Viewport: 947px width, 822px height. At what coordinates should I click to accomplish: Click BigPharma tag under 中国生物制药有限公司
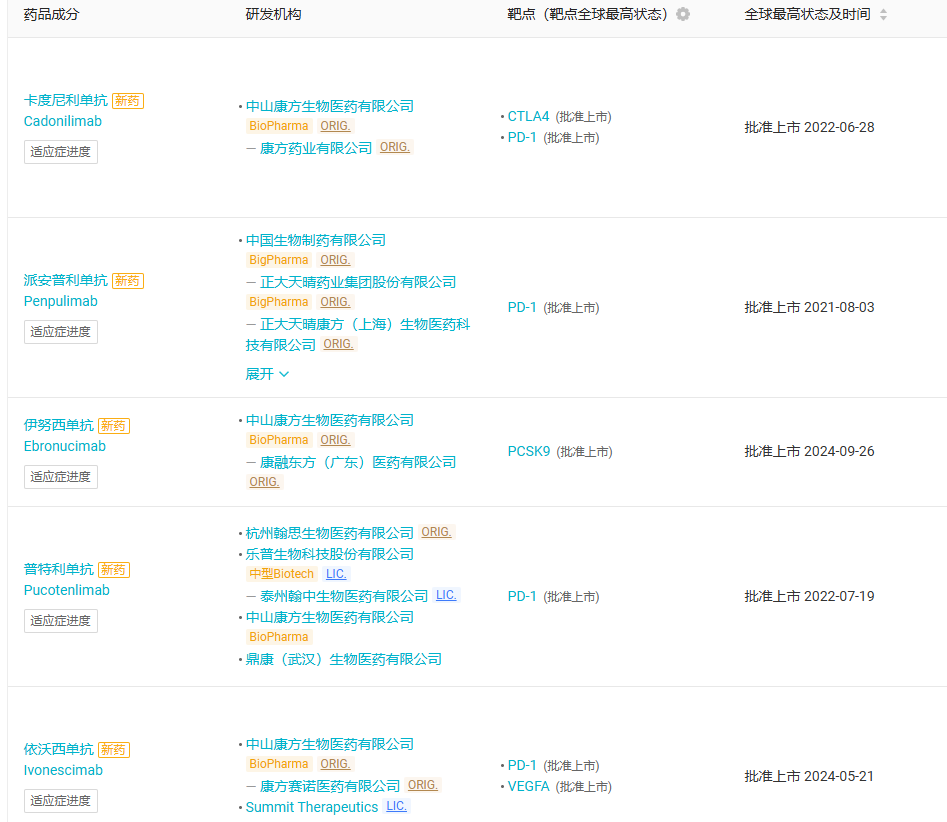[x=278, y=260]
